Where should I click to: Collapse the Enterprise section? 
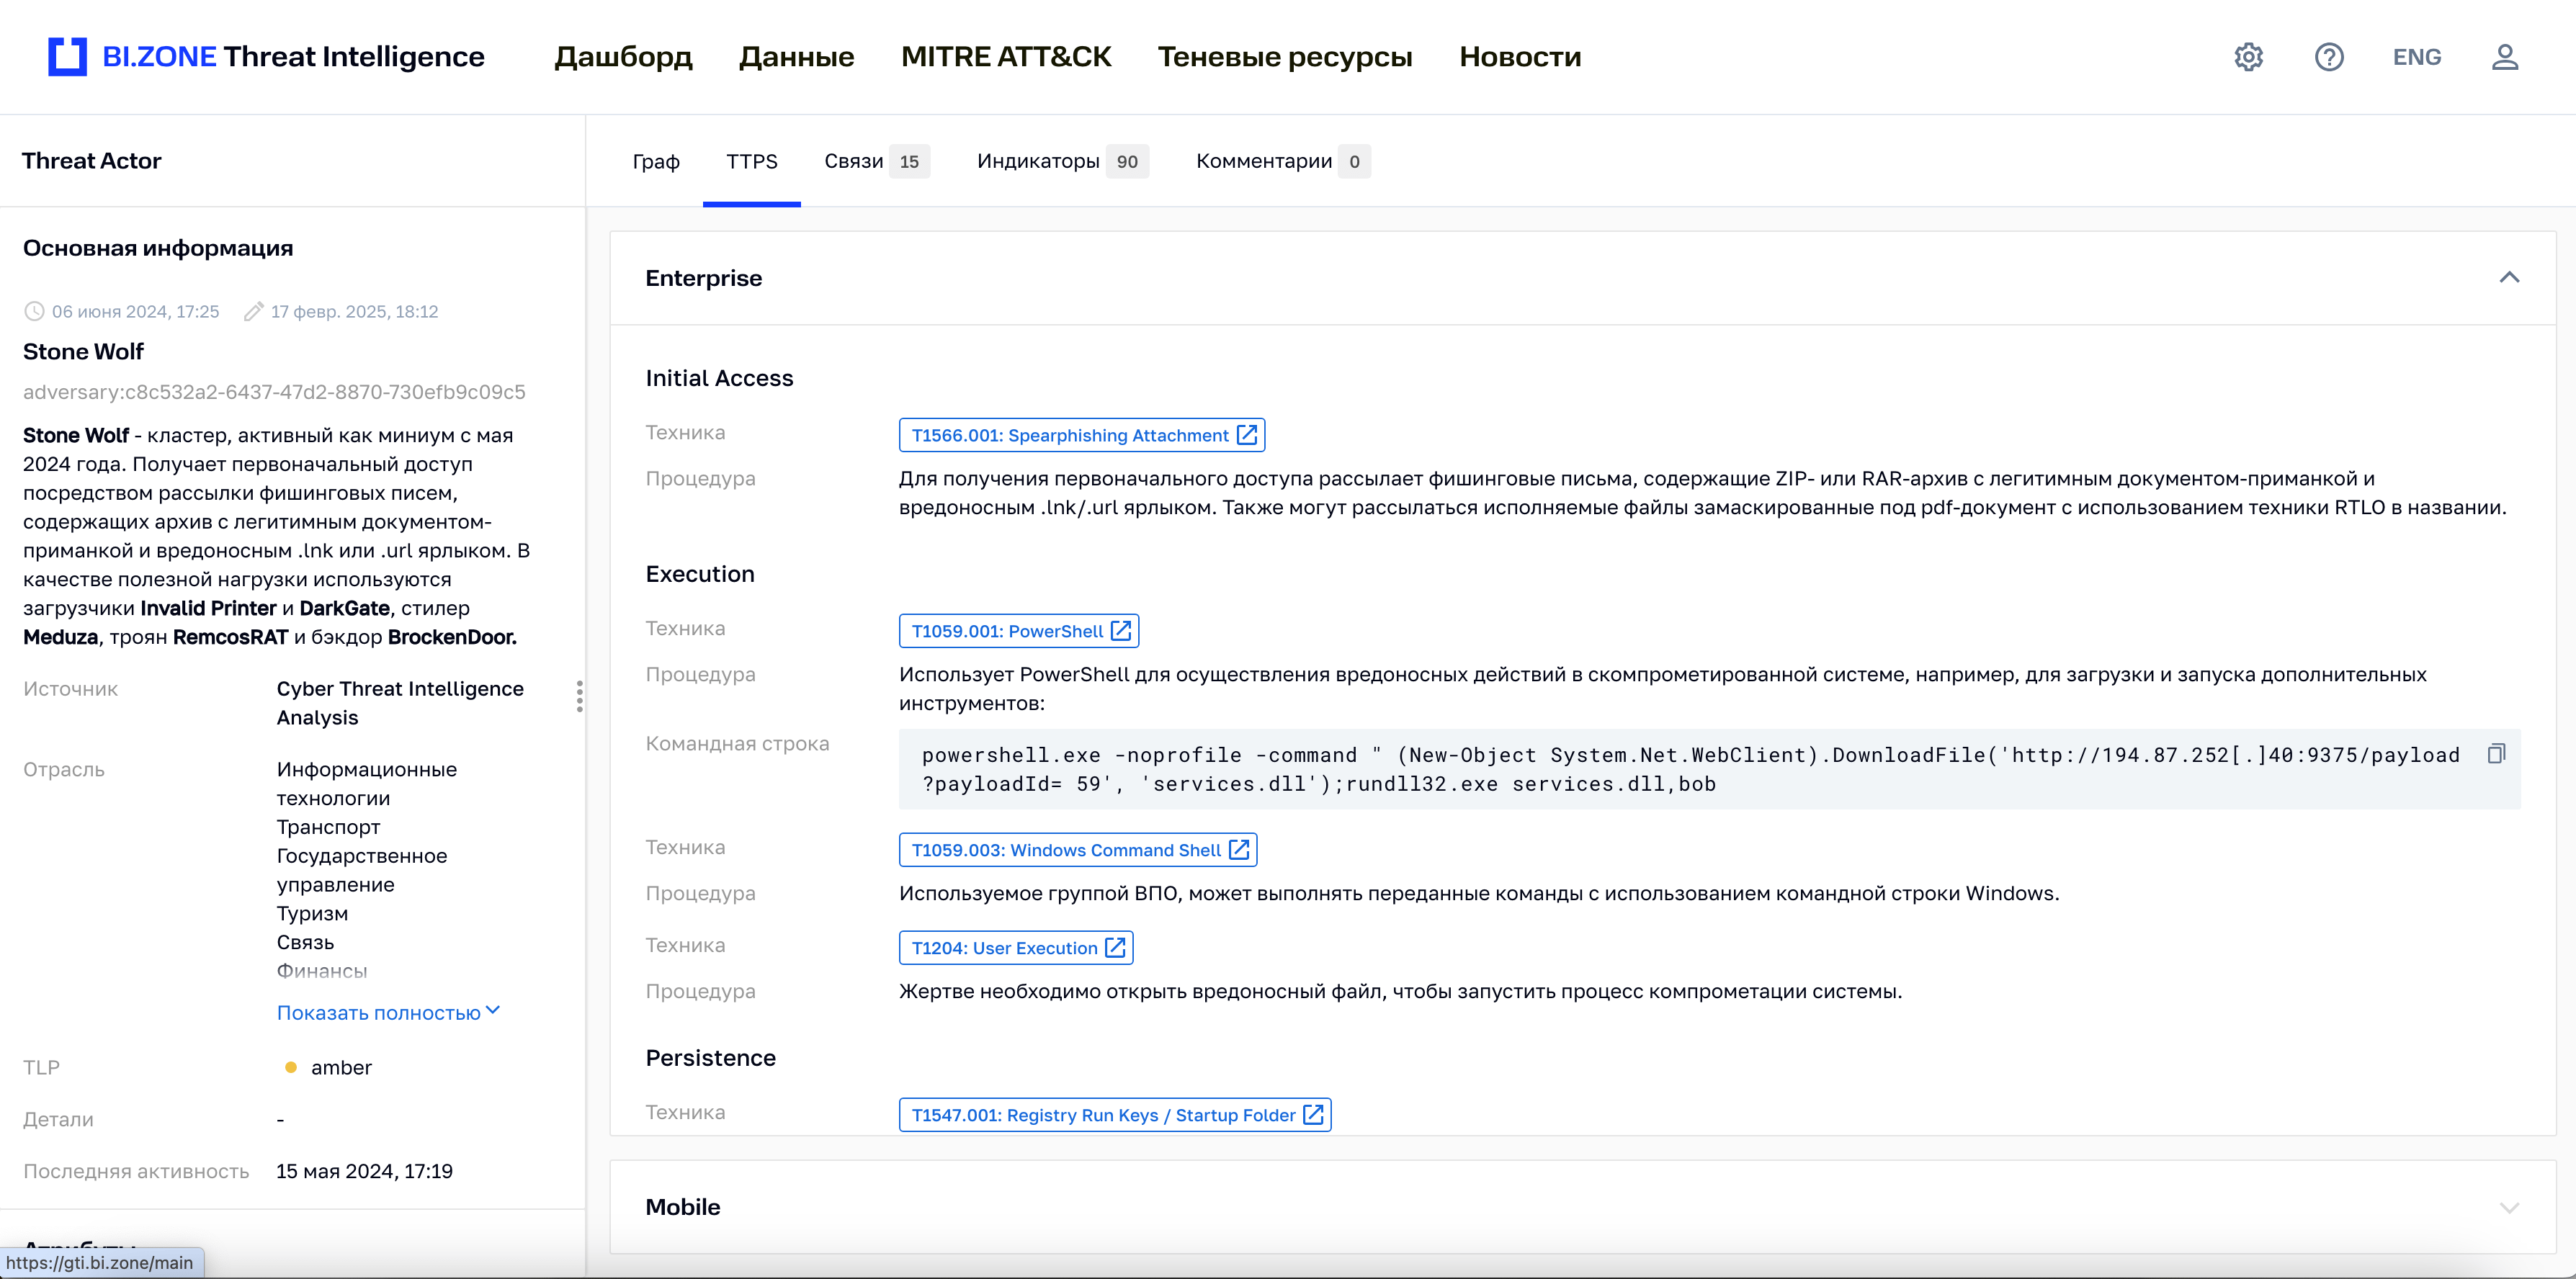(x=2508, y=278)
